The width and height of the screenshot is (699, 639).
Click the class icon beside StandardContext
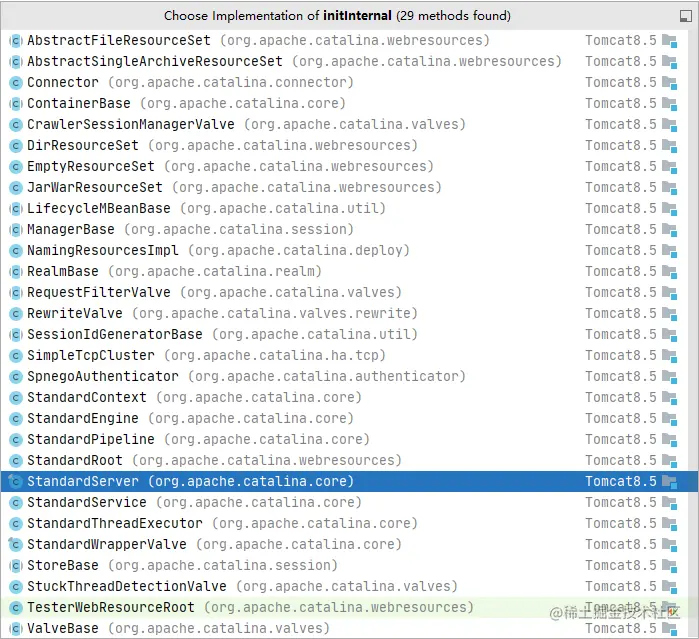point(16,398)
